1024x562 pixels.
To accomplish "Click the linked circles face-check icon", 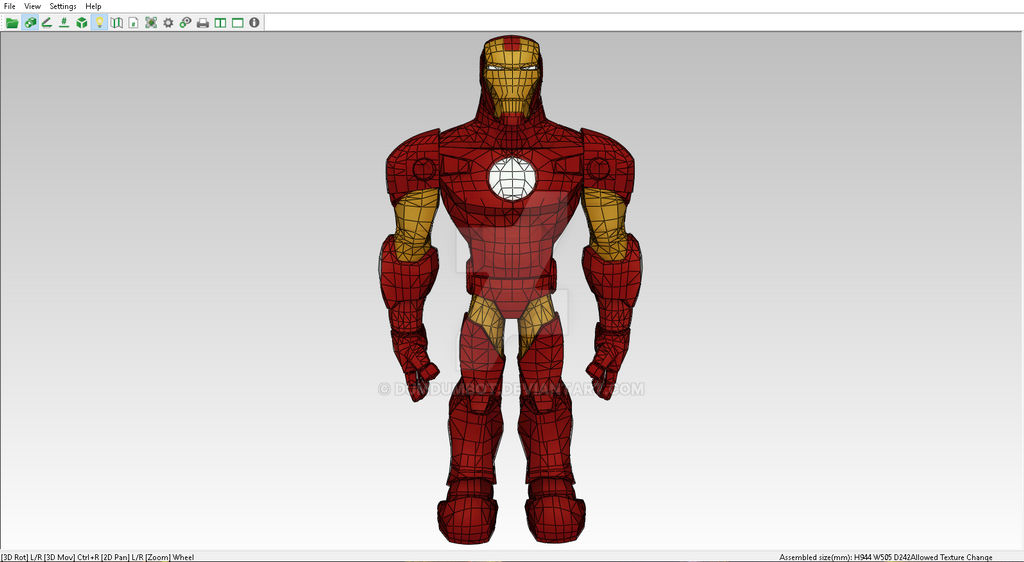I will click(x=185, y=23).
